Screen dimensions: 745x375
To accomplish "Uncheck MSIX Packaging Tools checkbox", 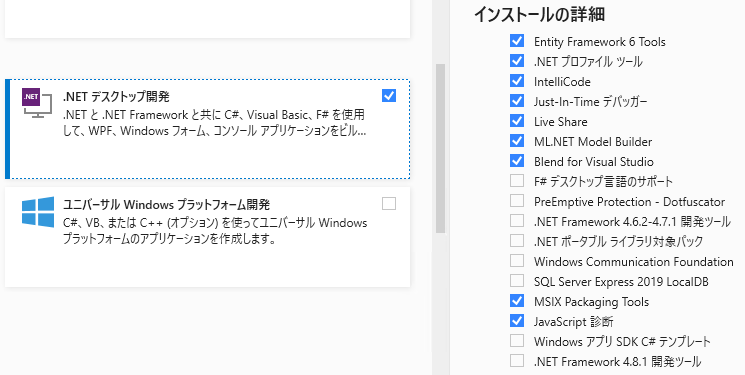I will point(517,300).
